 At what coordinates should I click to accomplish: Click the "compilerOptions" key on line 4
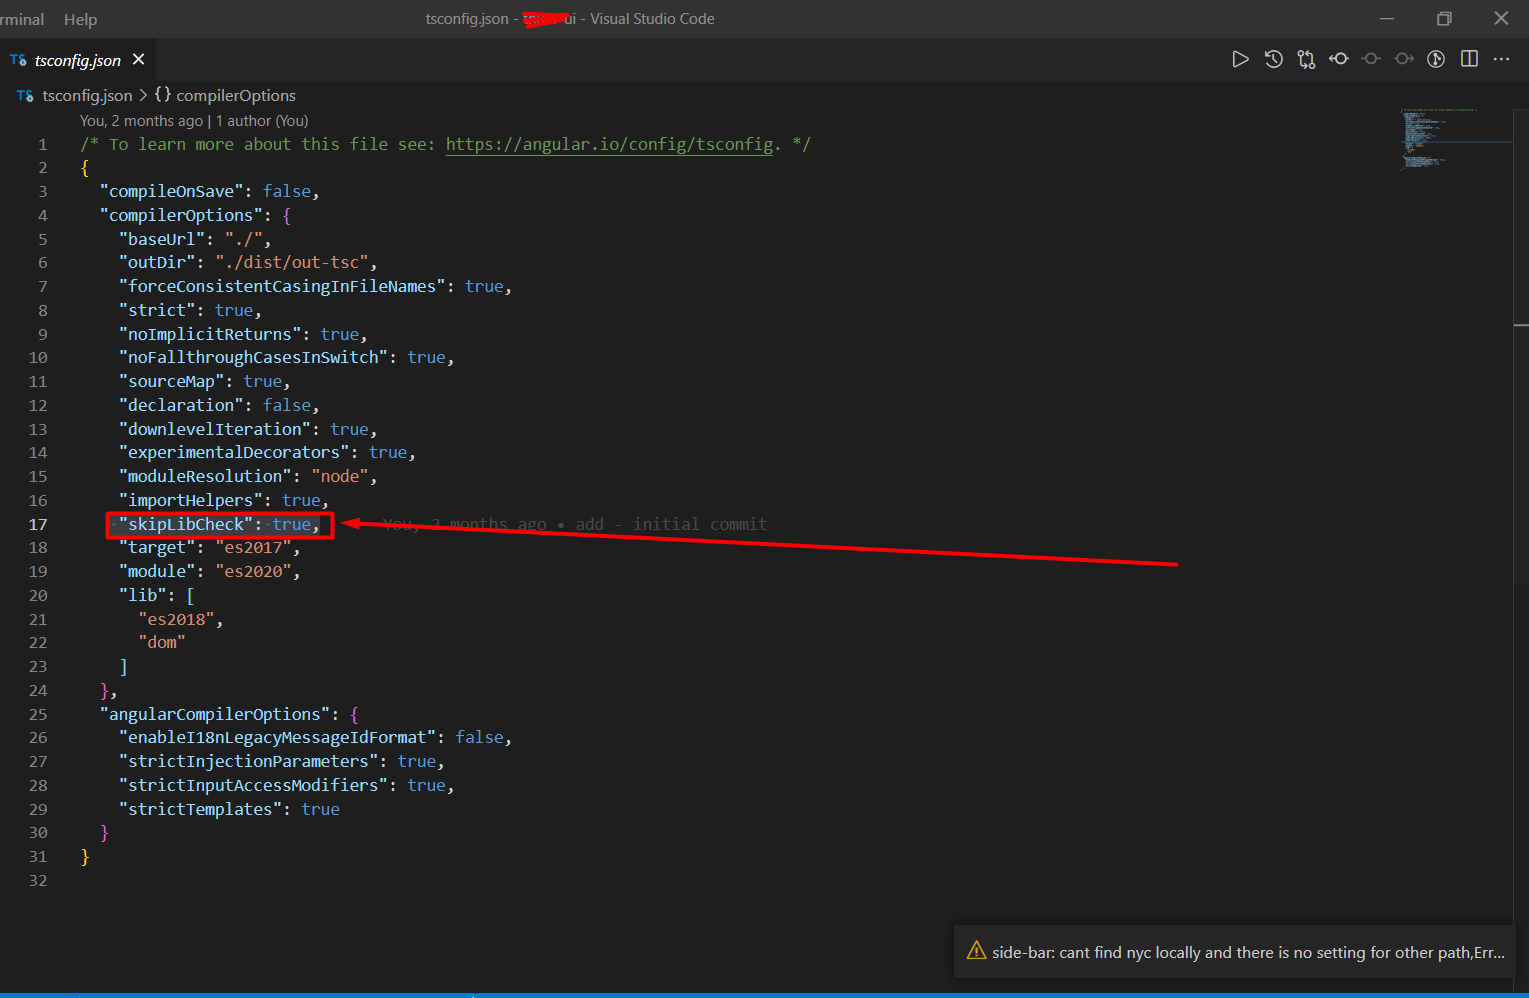pos(181,215)
